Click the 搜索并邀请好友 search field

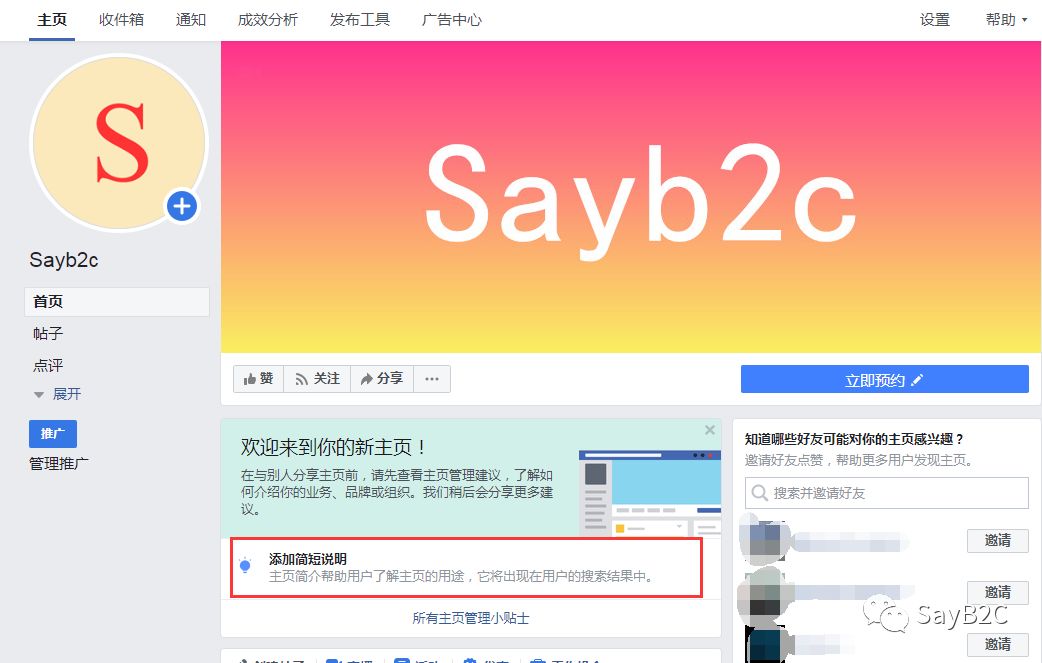click(x=886, y=493)
